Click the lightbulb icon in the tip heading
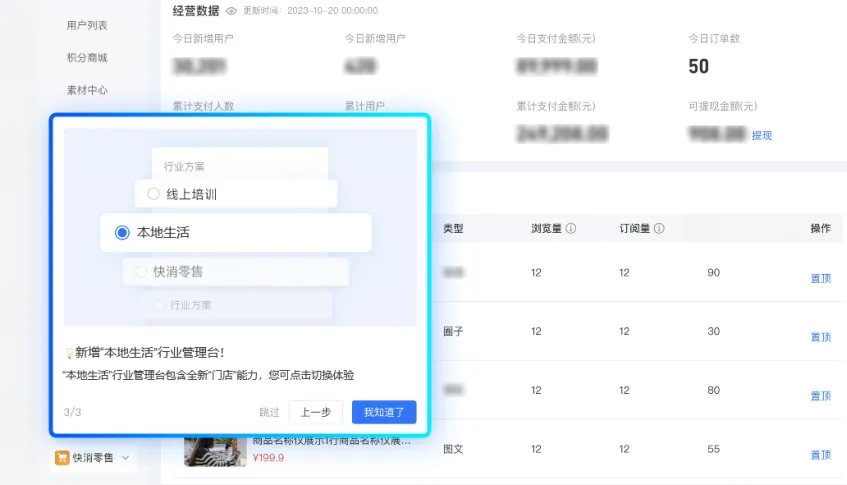Image resolution: width=847 pixels, height=485 pixels. (x=69, y=353)
